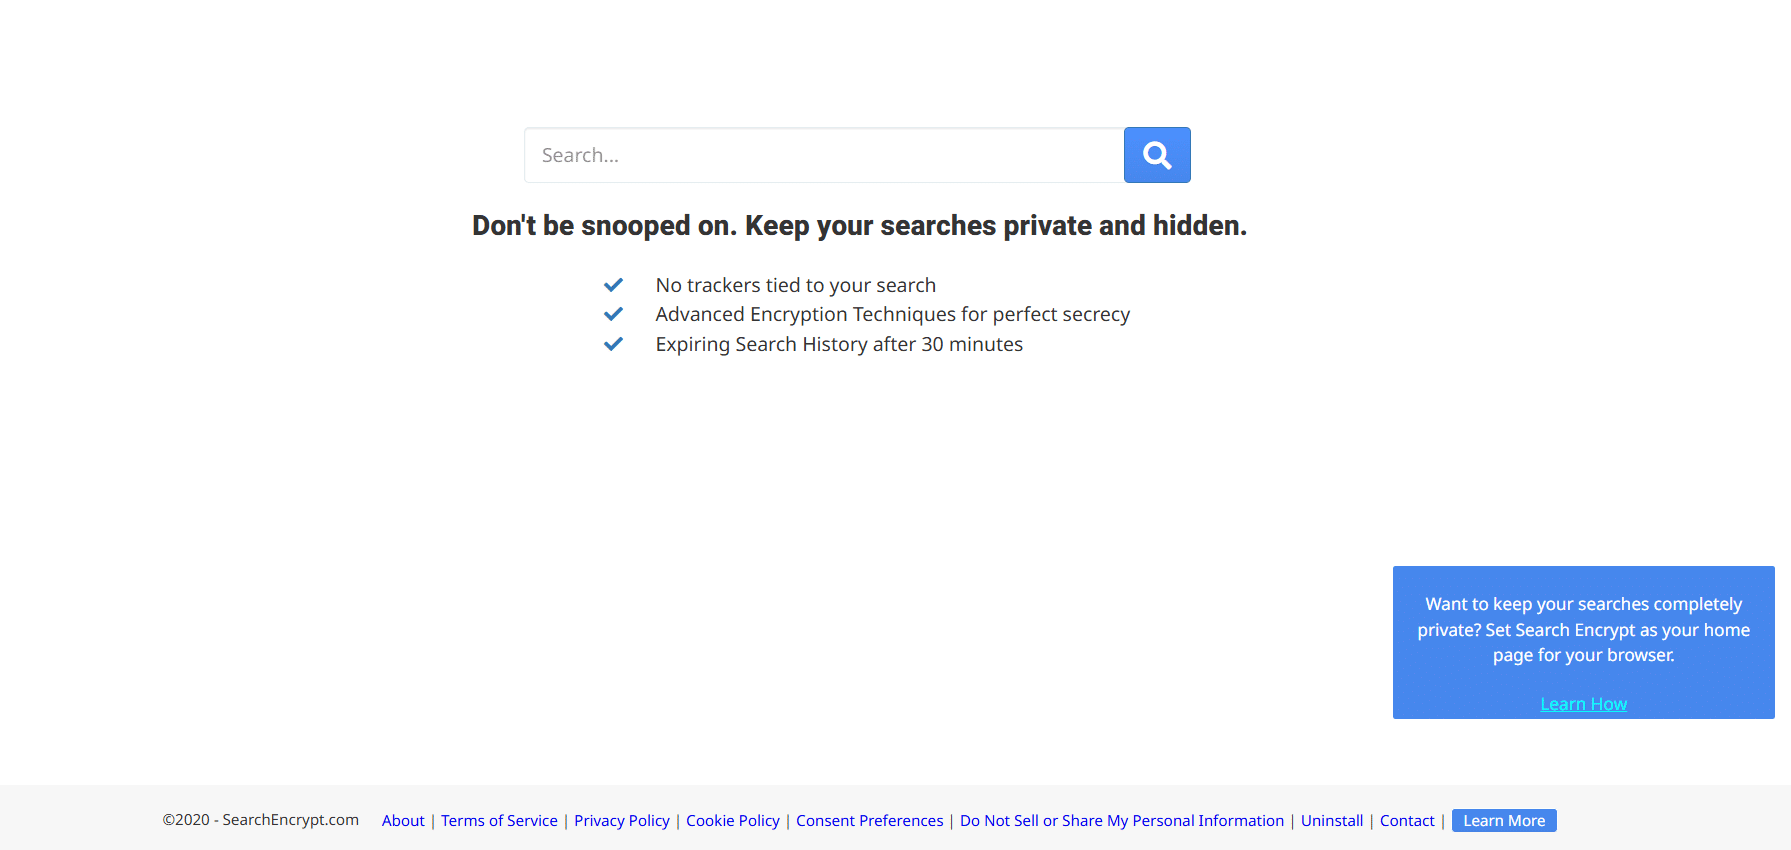This screenshot has width=1791, height=850.
Task: Open the About footer link
Action: pyautogui.click(x=403, y=821)
